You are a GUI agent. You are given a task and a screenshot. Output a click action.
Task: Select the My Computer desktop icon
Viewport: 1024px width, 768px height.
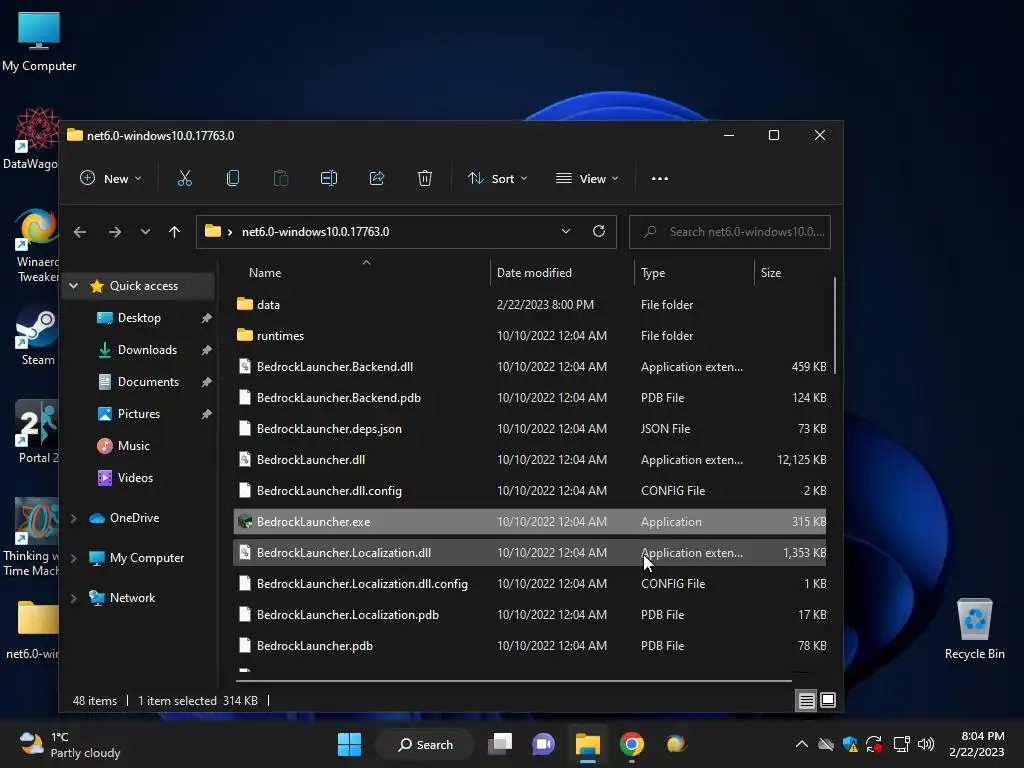(39, 41)
